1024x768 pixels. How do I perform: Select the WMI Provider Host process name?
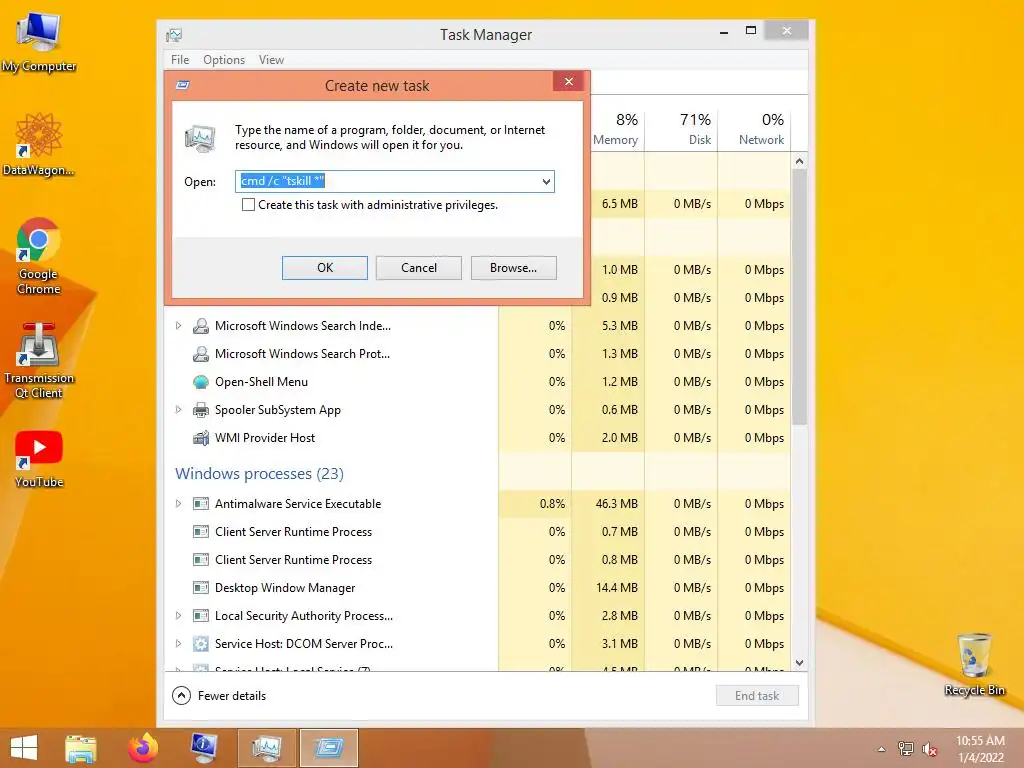(x=265, y=438)
